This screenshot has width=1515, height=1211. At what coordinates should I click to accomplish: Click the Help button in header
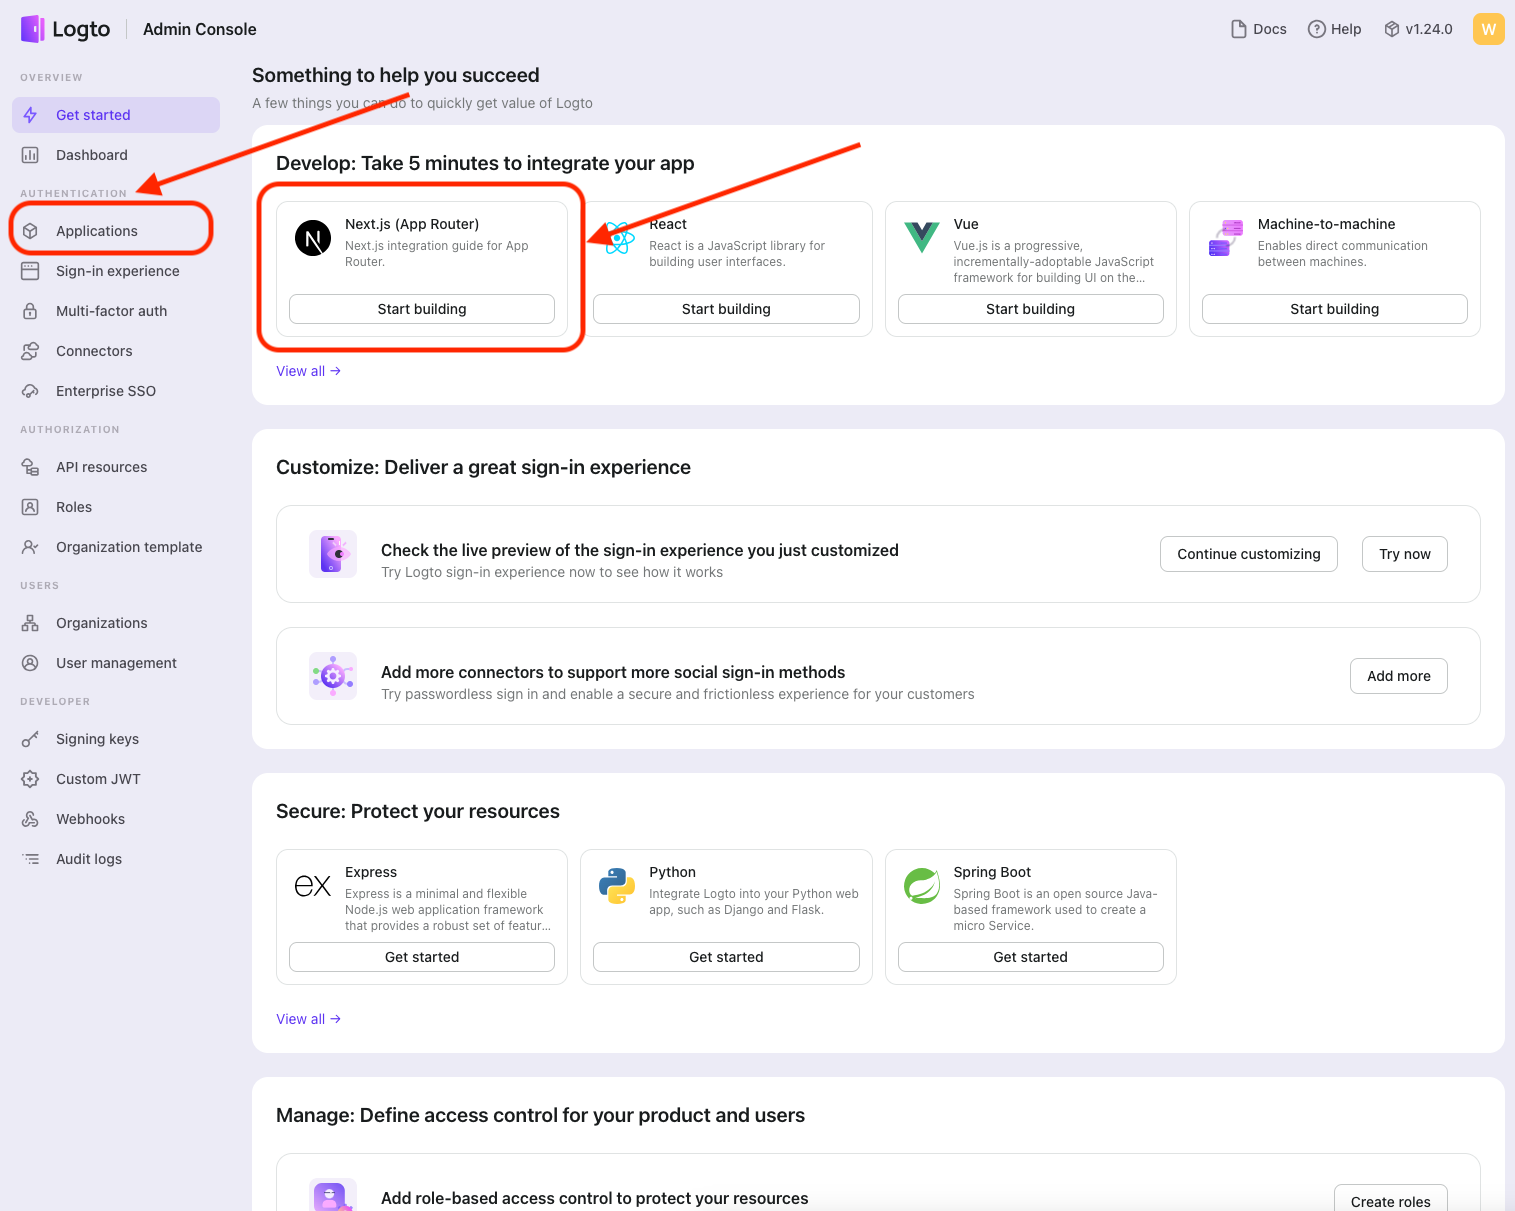coord(1335,29)
